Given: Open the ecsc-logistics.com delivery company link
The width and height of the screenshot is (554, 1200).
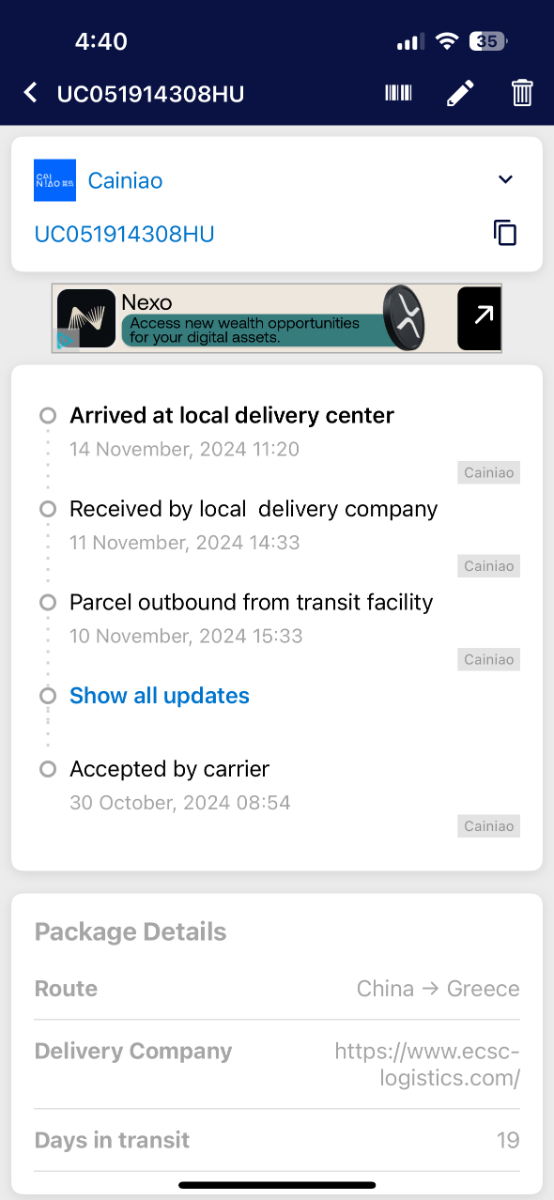Looking at the screenshot, I should click(427, 1064).
